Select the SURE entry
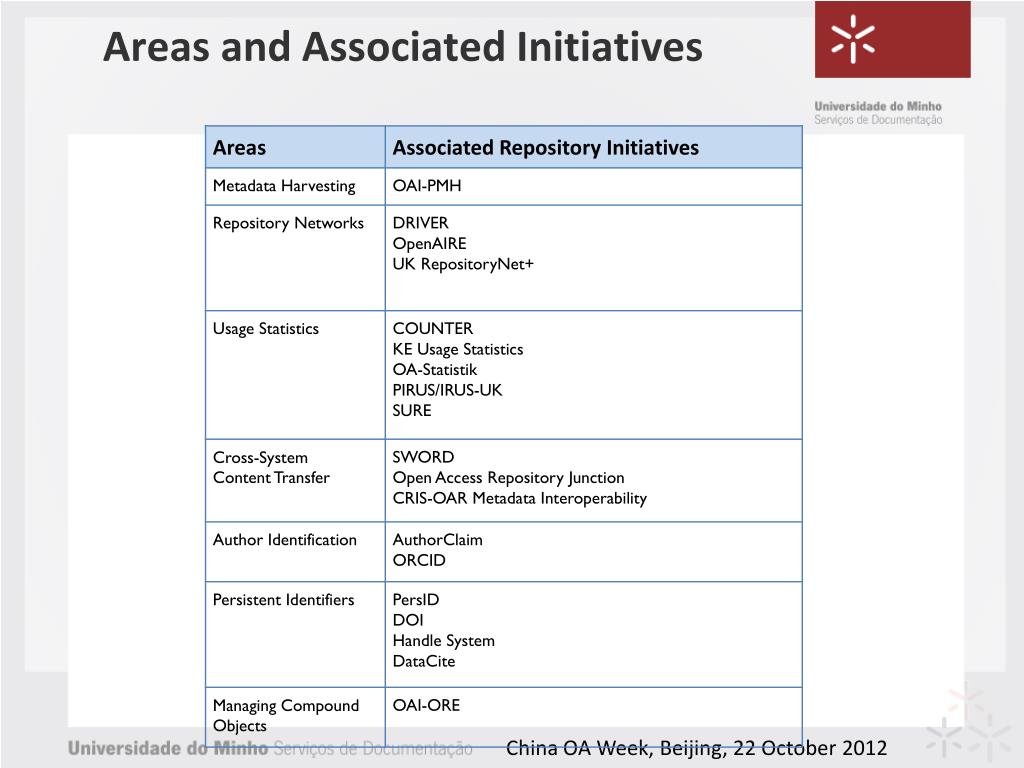 click(x=412, y=411)
